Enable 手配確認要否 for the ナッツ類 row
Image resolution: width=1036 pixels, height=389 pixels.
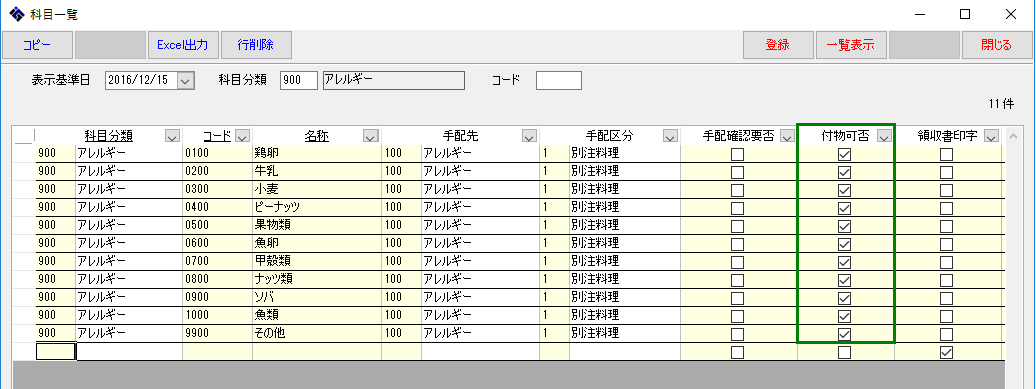click(737, 280)
